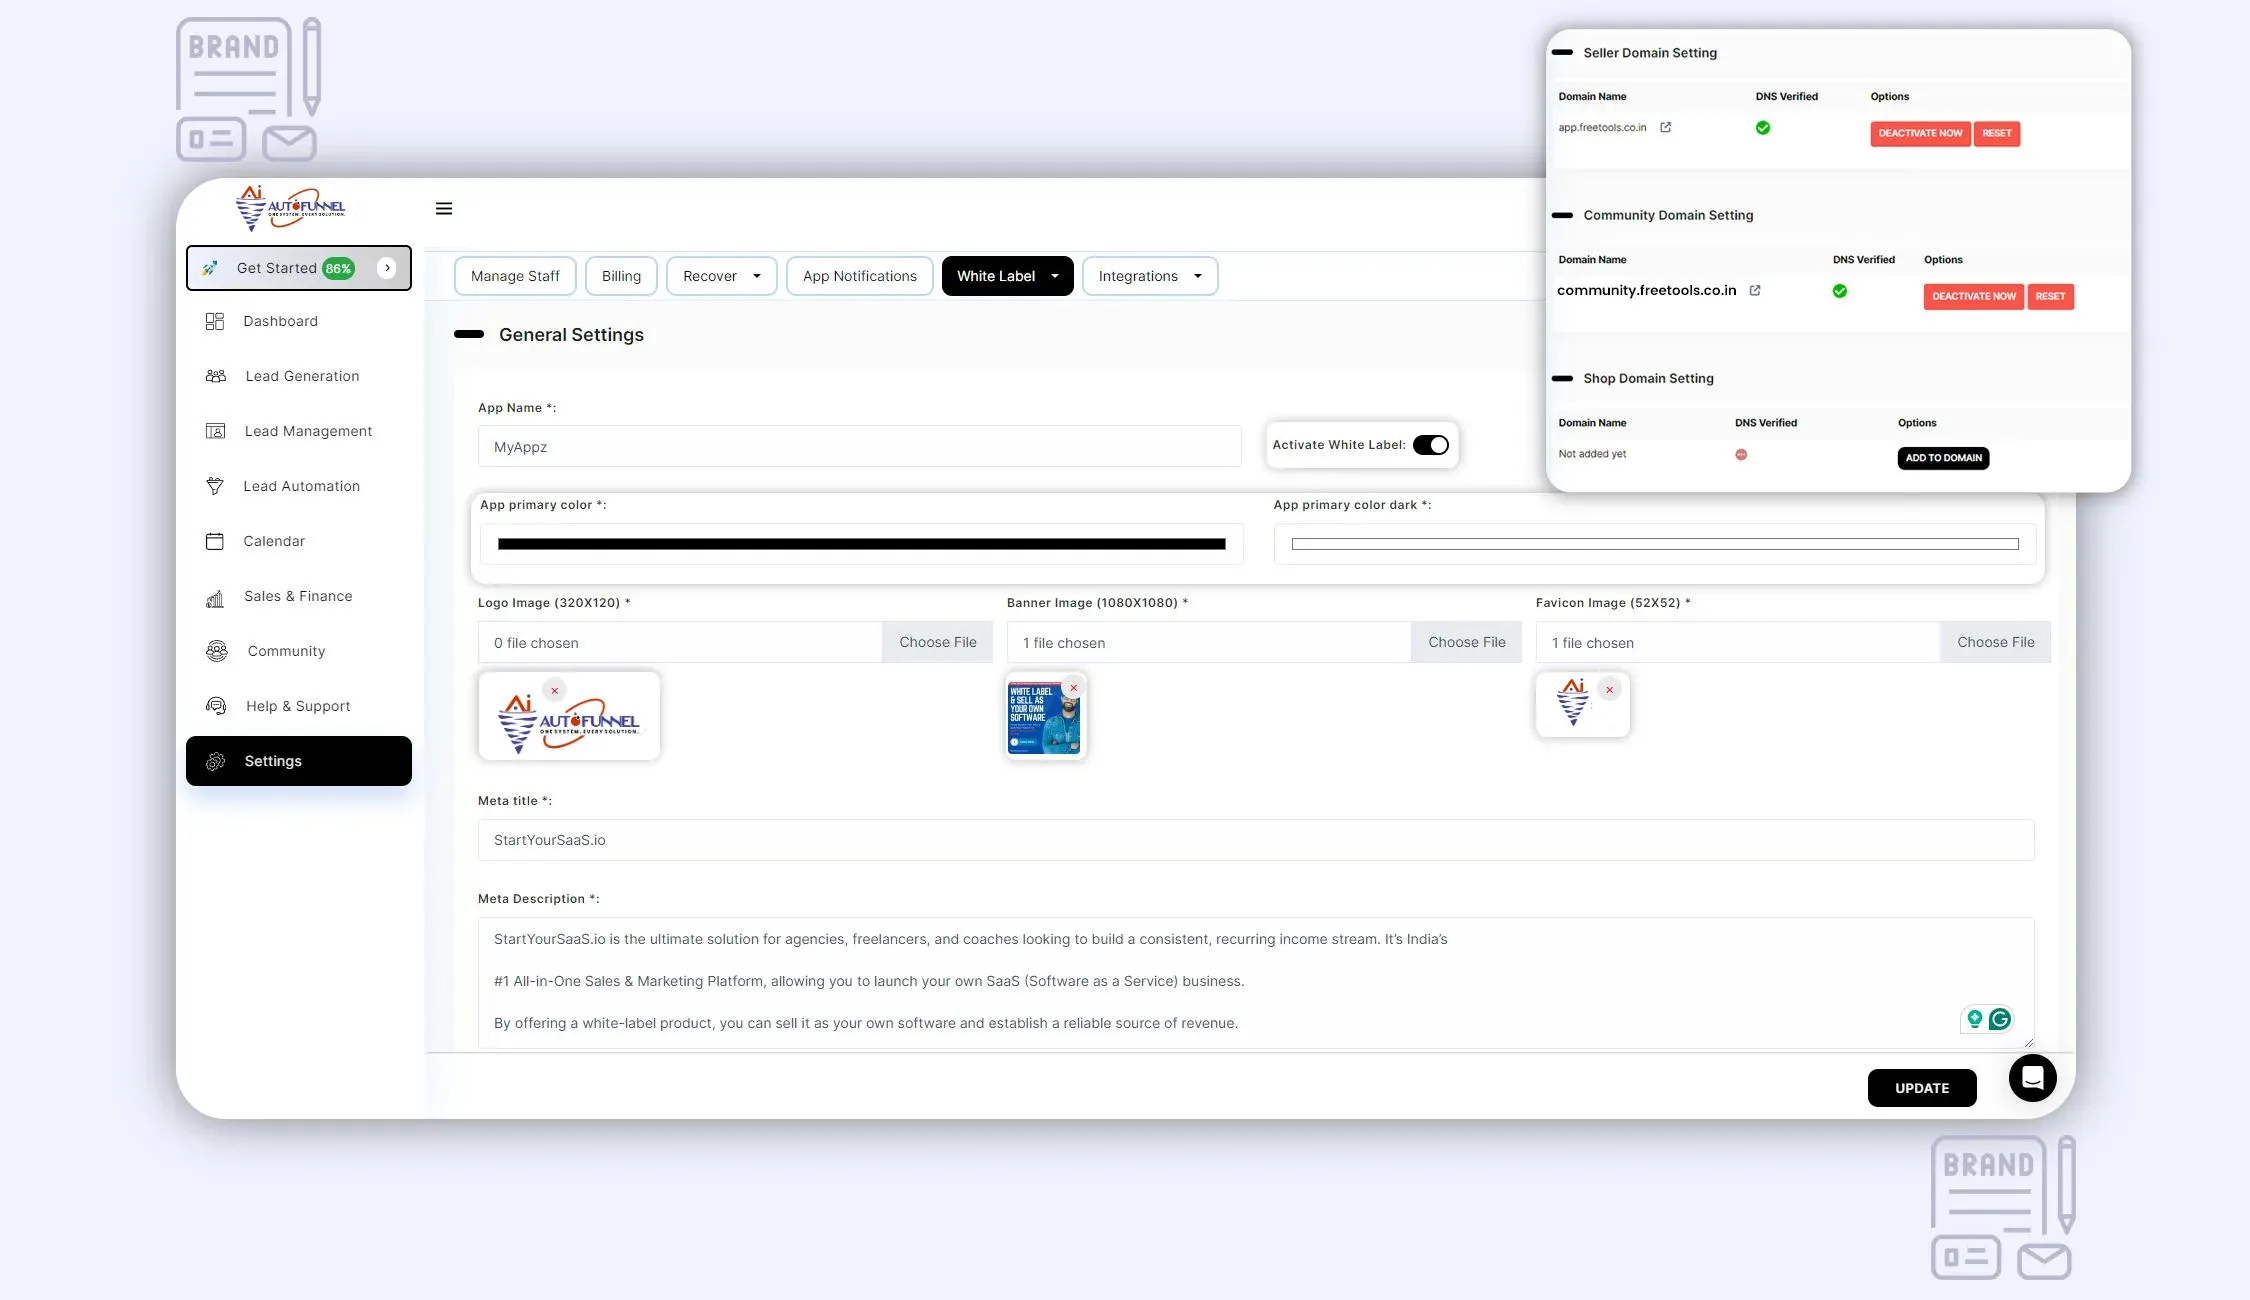Click the Calendar icon in sidebar

coord(214,541)
